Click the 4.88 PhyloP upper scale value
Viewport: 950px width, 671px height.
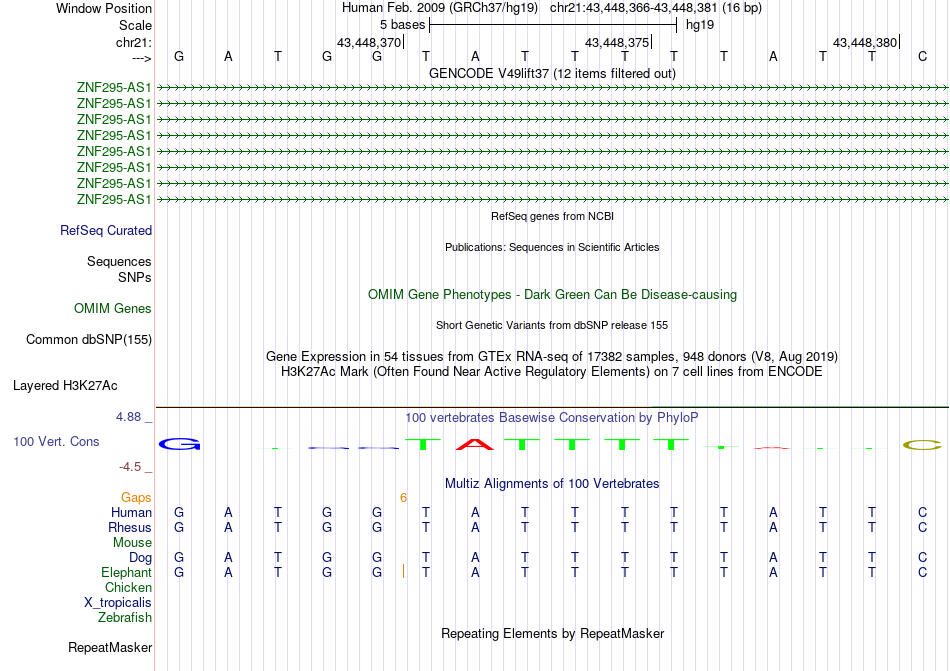point(128,417)
